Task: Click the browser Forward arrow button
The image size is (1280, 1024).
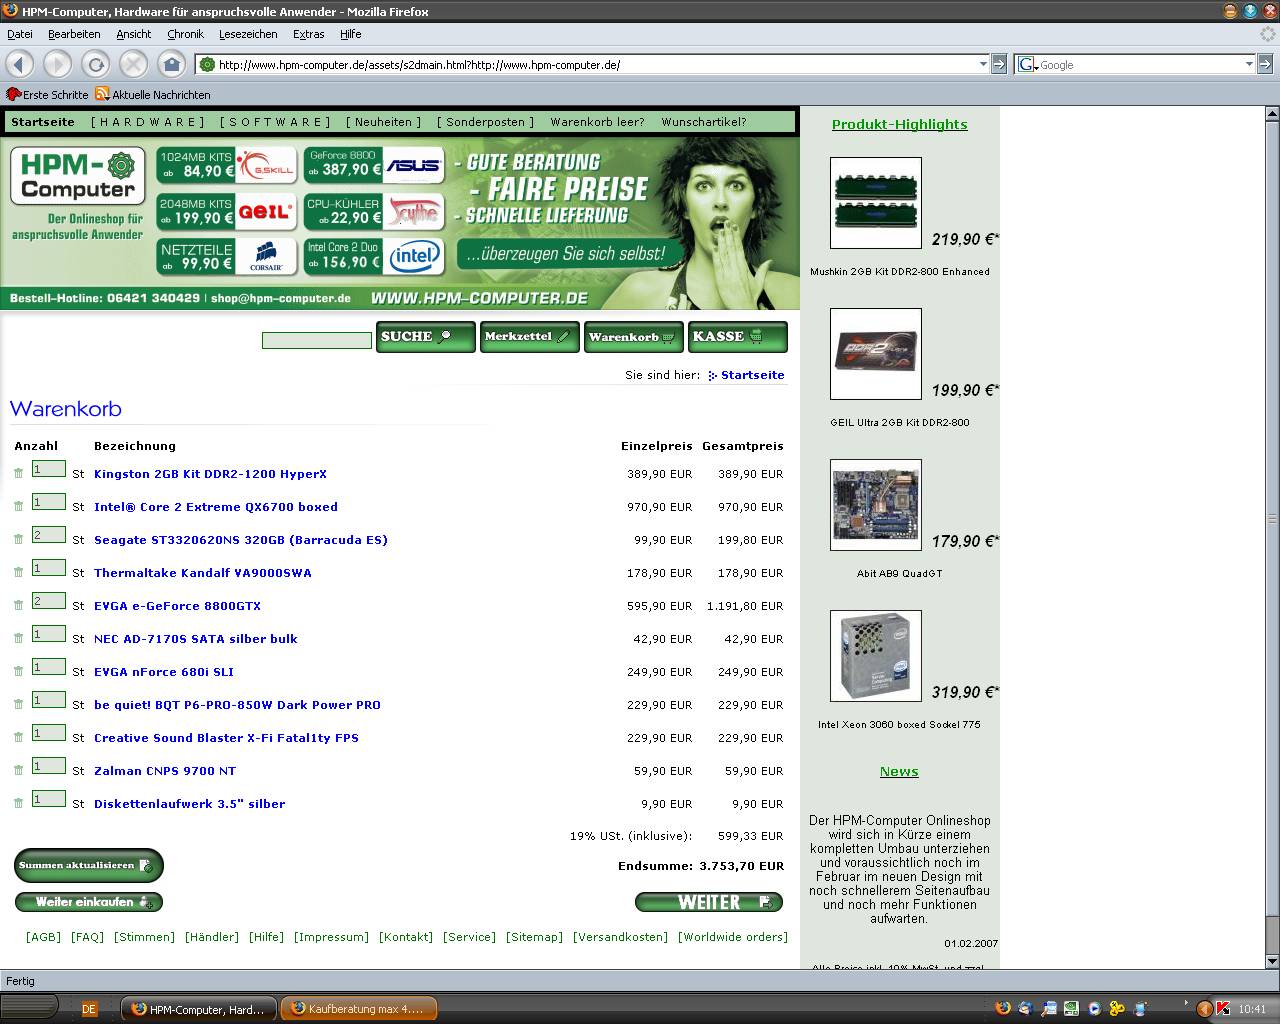Action: coord(57,64)
